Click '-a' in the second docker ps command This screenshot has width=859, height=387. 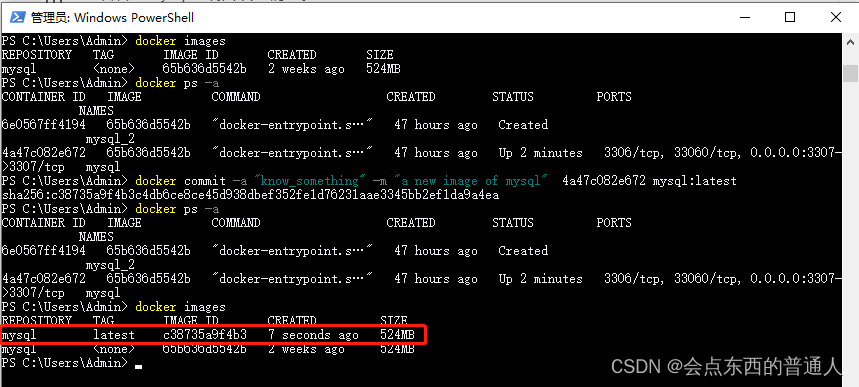click(211, 209)
